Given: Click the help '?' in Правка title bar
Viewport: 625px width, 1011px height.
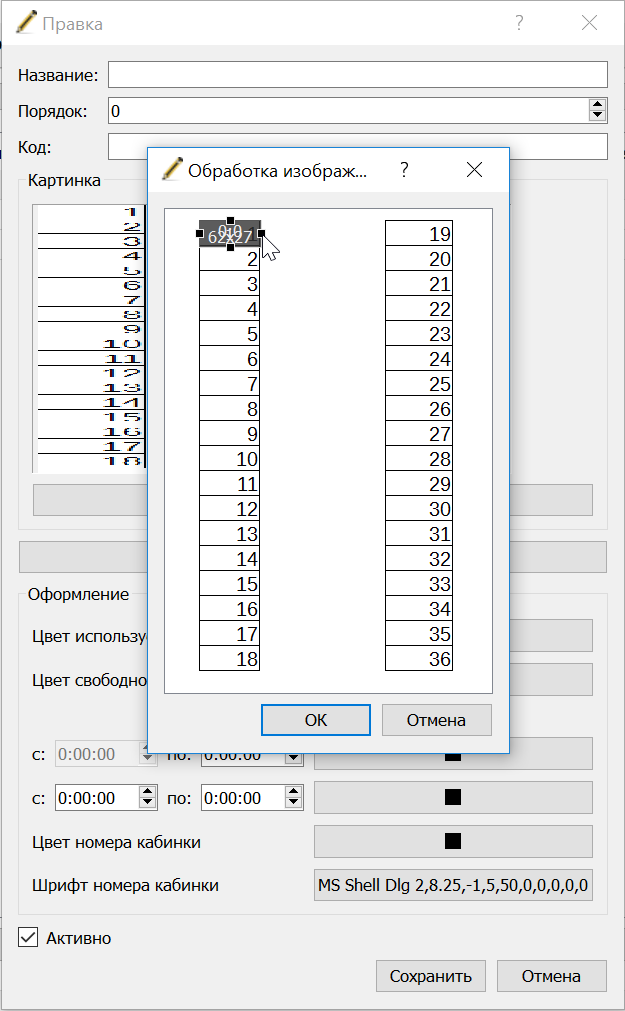Looking at the screenshot, I should (x=519, y=23).
